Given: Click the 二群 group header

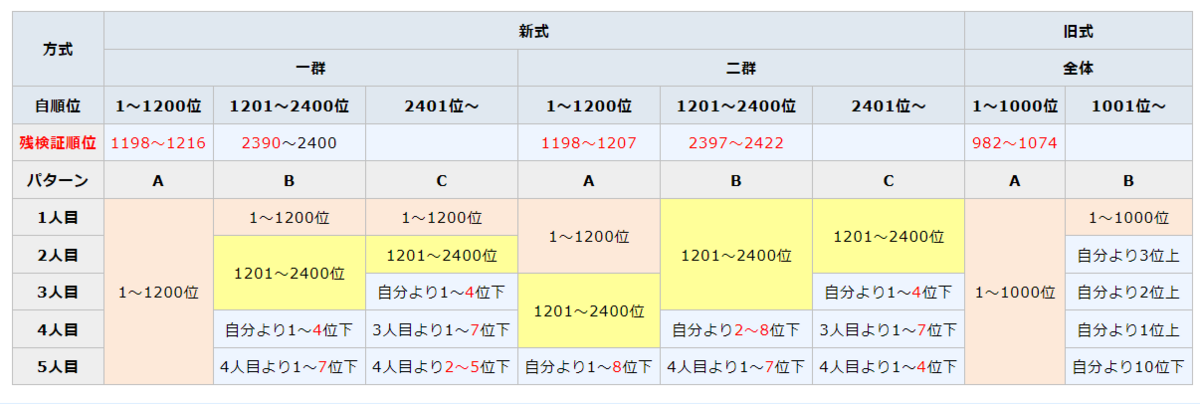Looking at the screenshot, I should (x=741, y=68).
